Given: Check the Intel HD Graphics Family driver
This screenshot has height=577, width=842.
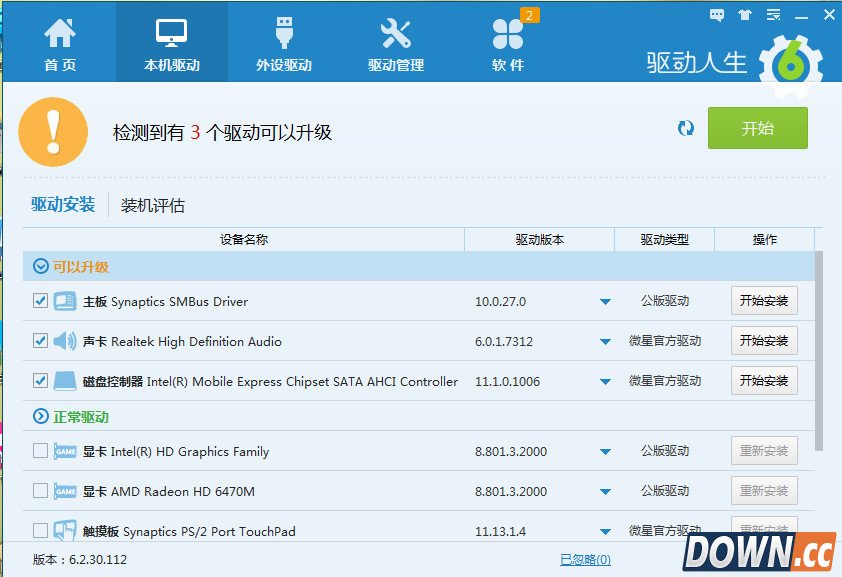Looking at the screenshot, I should click(x=39, y=451).
